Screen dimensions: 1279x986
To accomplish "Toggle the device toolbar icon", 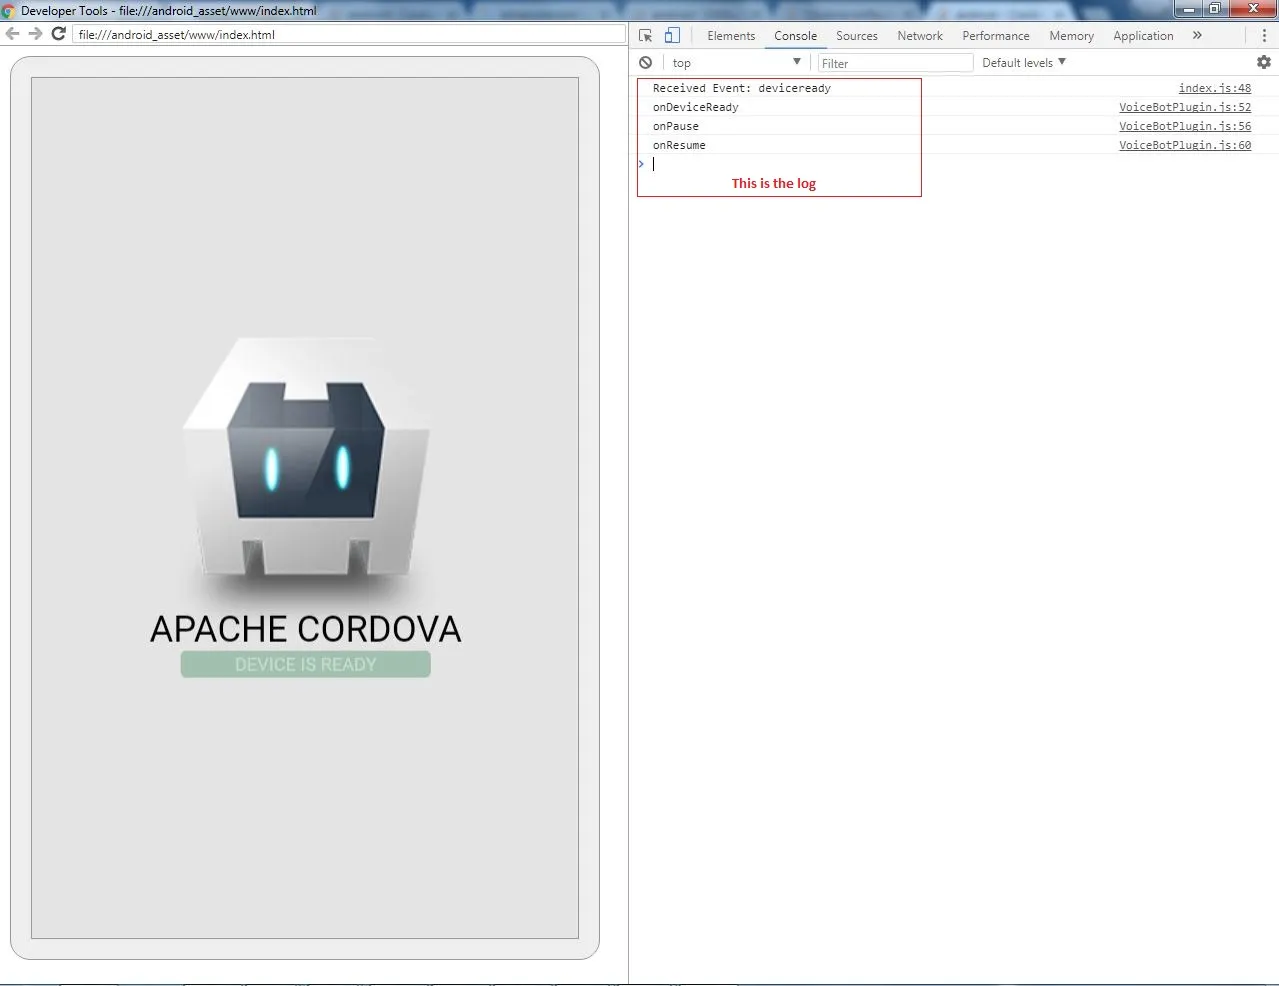I will point(672,35).
